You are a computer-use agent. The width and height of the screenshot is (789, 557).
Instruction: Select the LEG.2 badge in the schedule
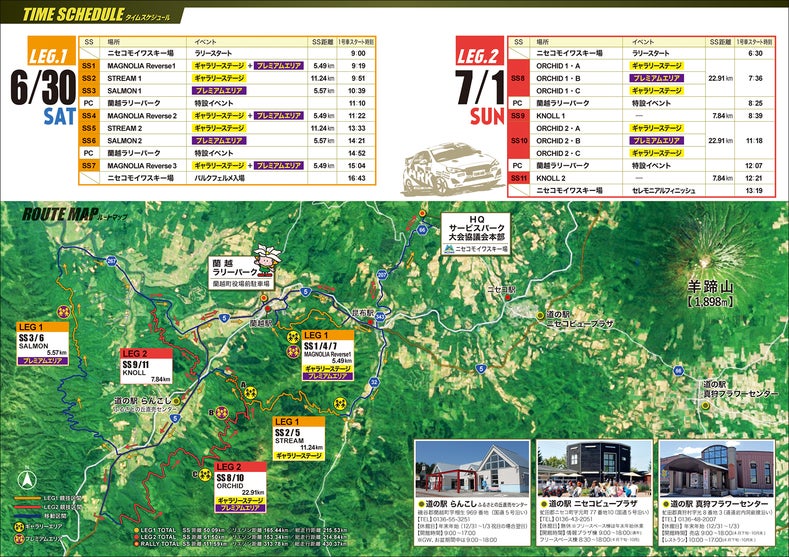coord(478,56)
